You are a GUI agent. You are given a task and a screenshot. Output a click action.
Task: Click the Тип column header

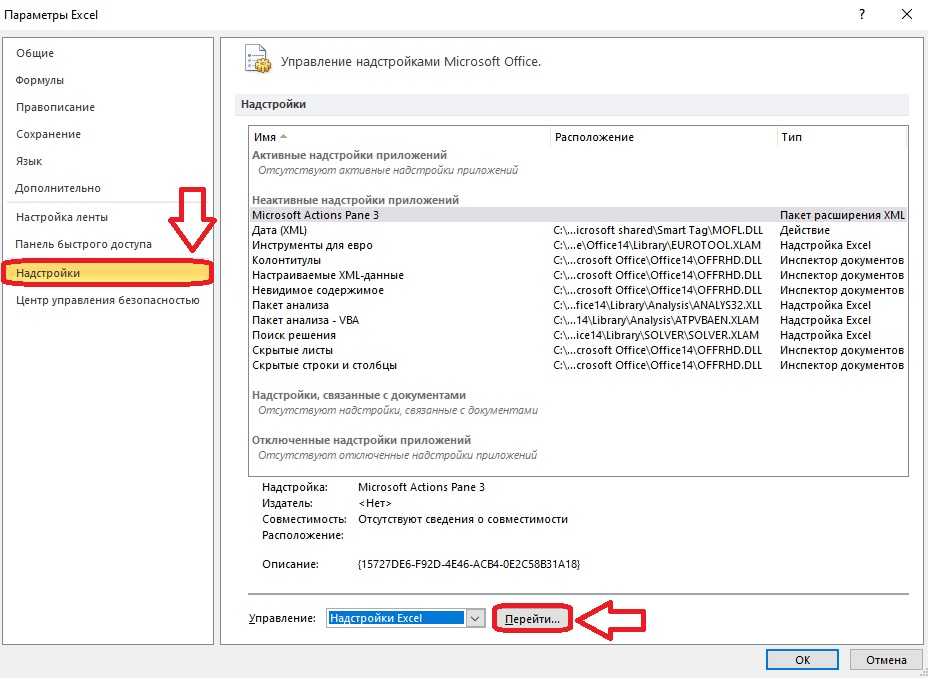pyautogui.click(x=791, y=137)
